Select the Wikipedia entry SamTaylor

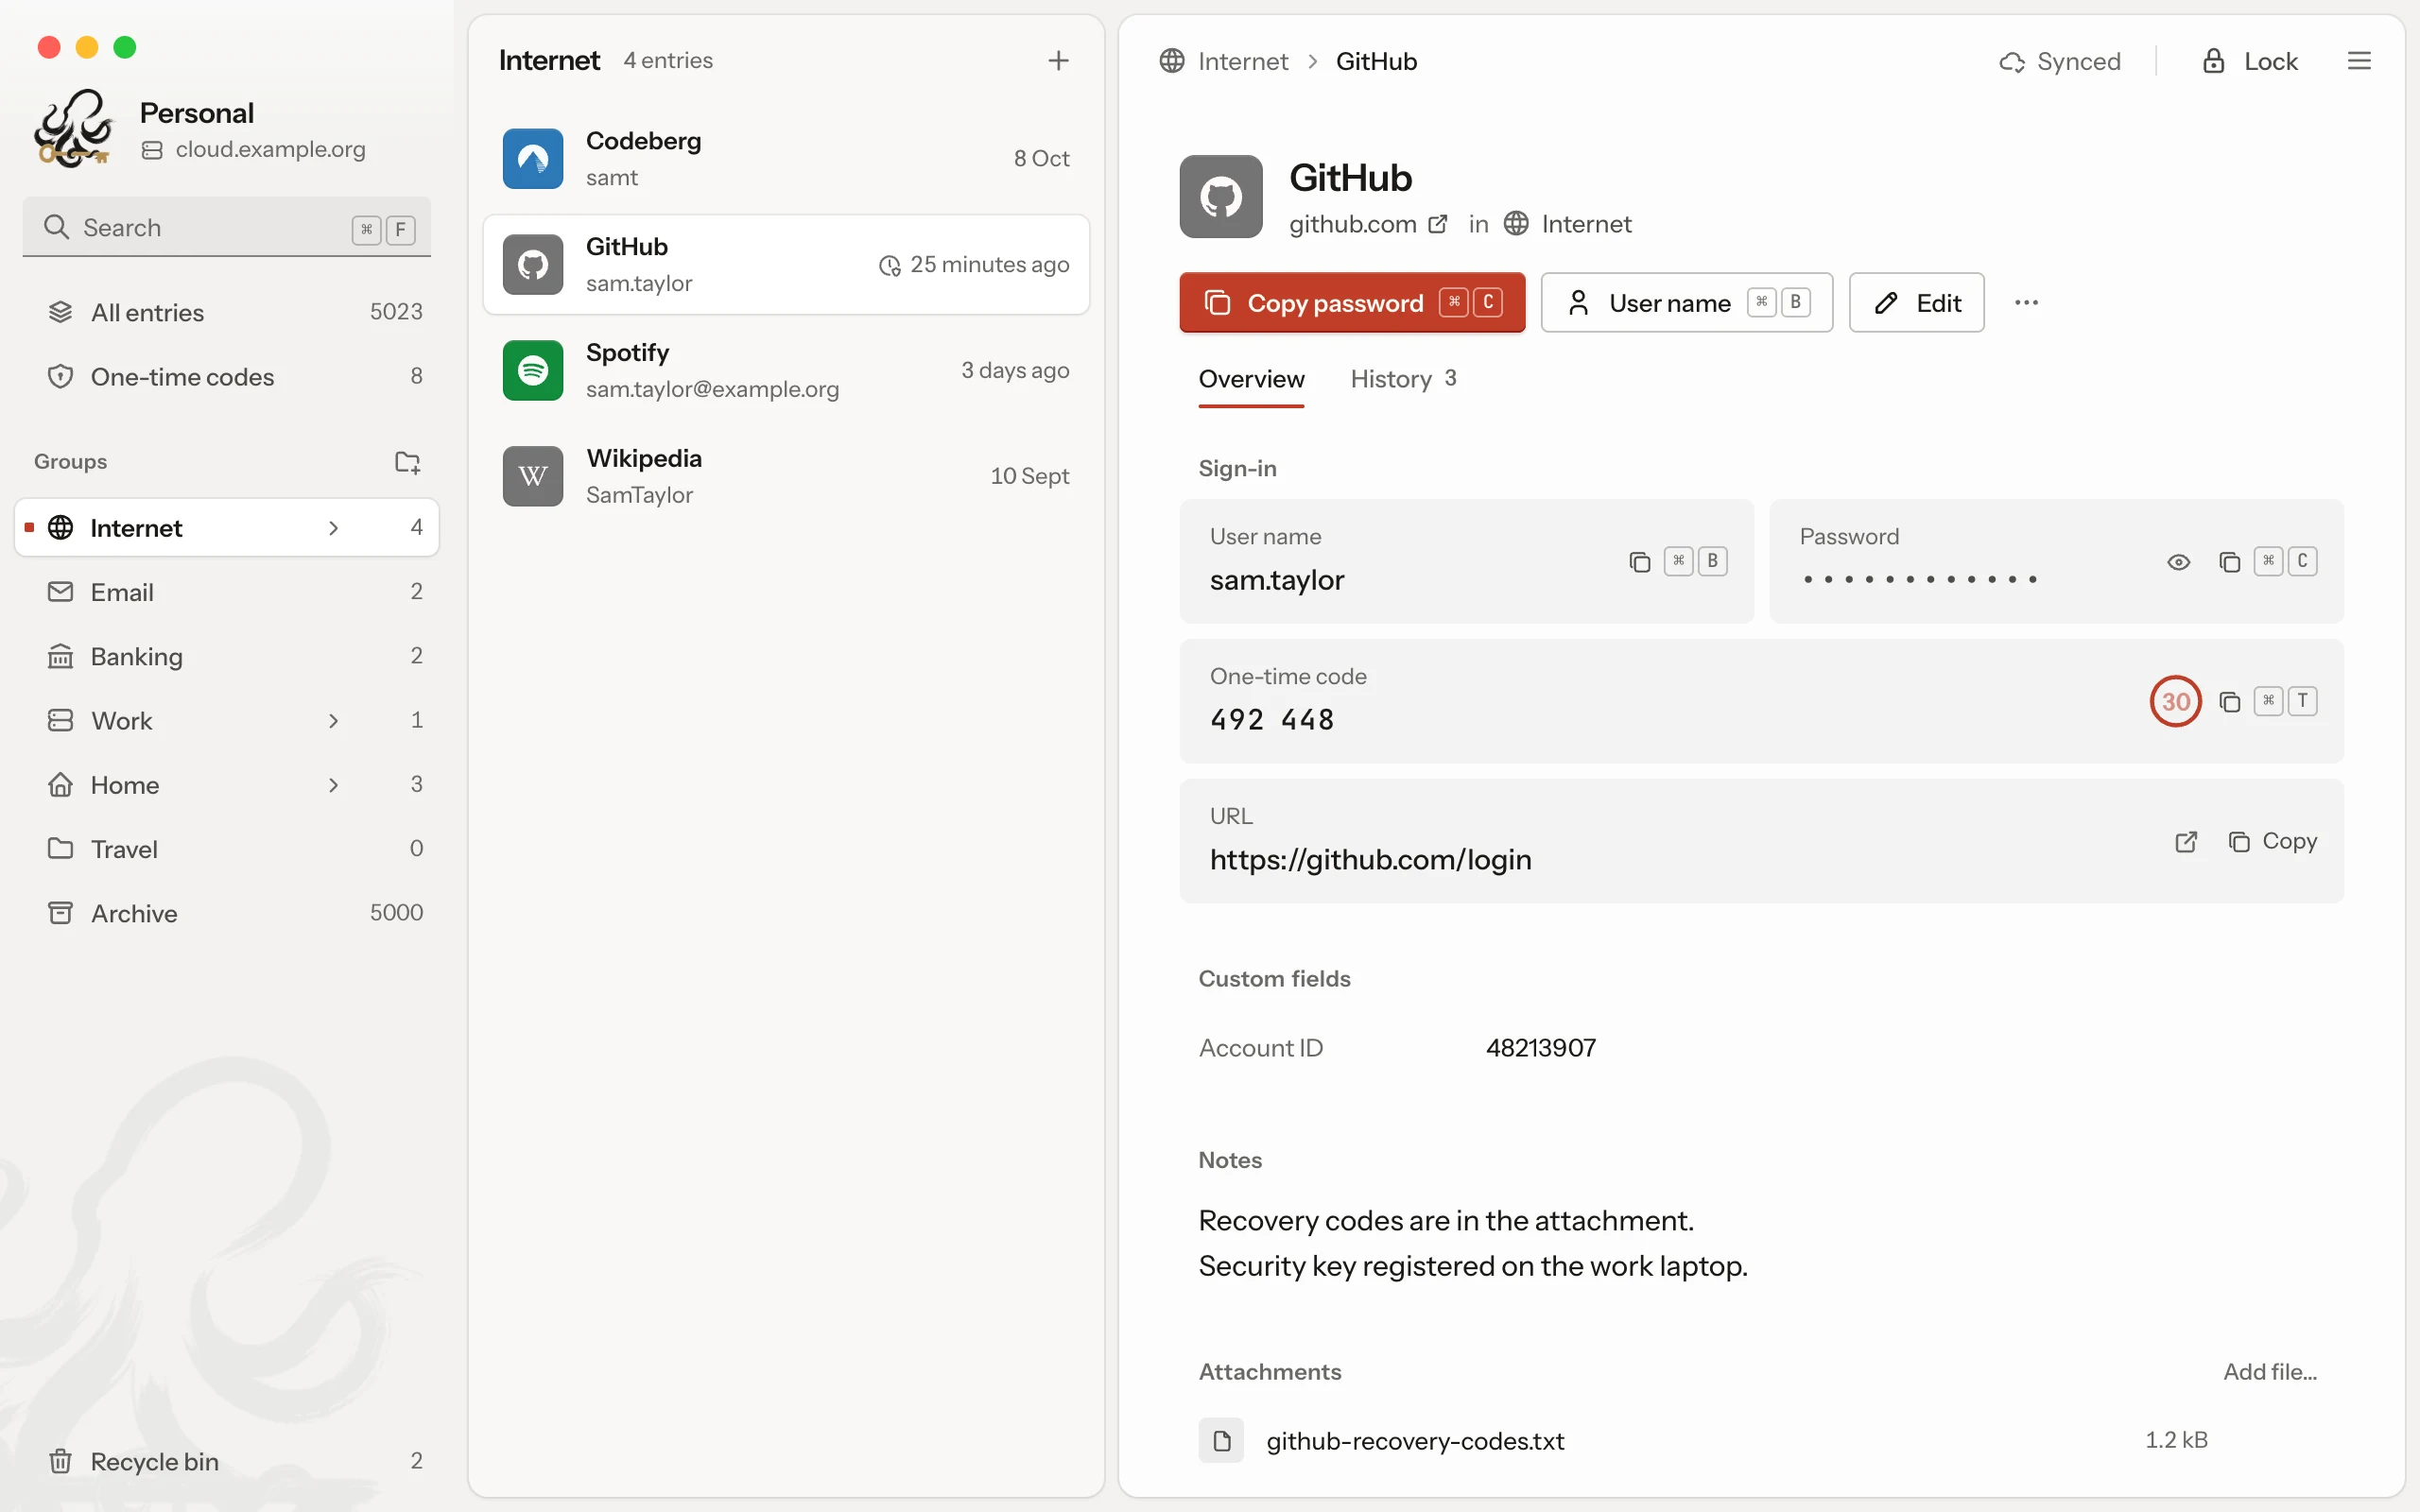[639, 495]
